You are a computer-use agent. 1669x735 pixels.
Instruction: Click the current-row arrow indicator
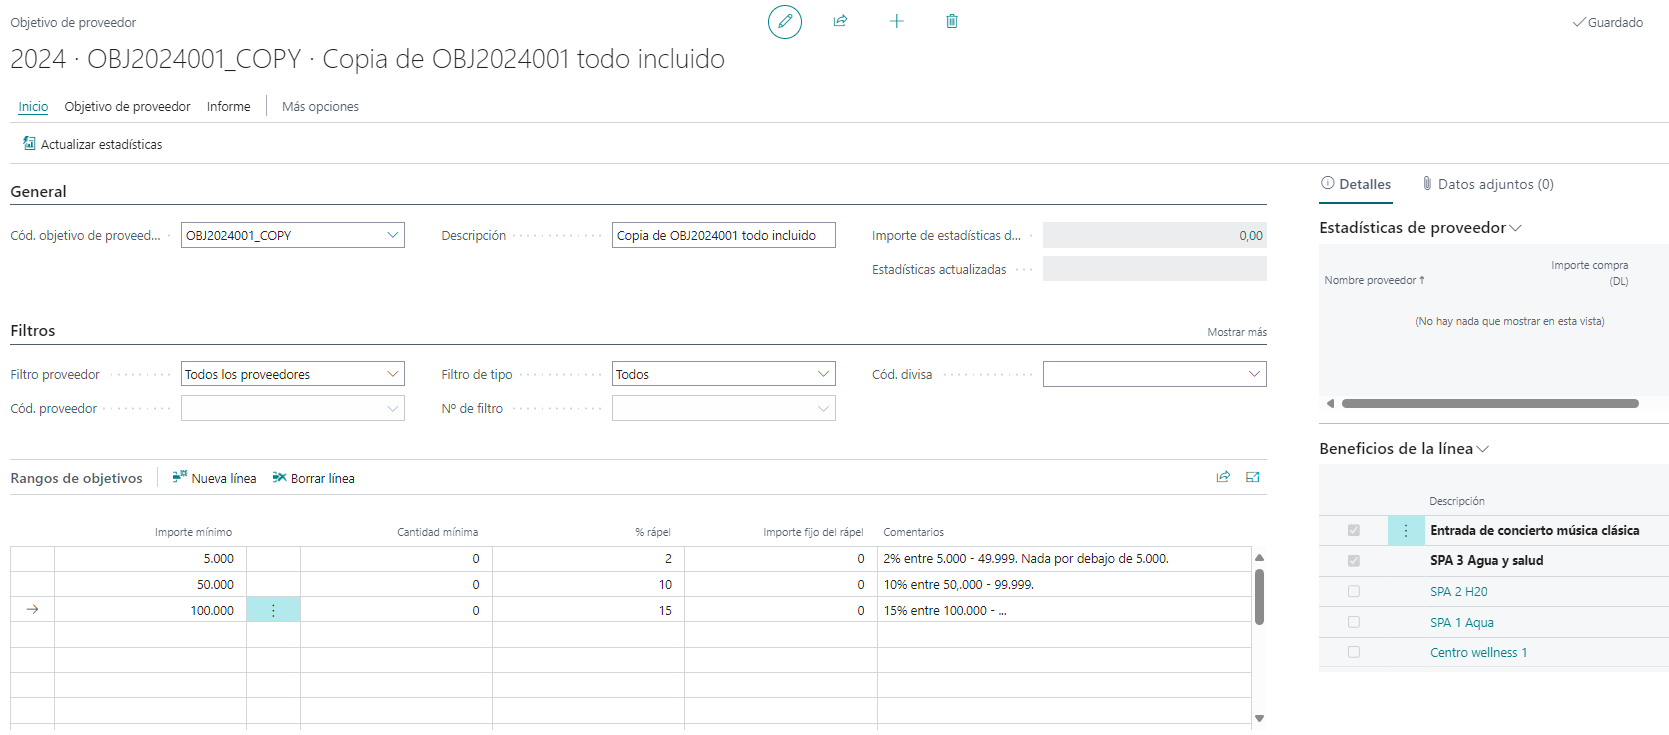click(32, 610)
